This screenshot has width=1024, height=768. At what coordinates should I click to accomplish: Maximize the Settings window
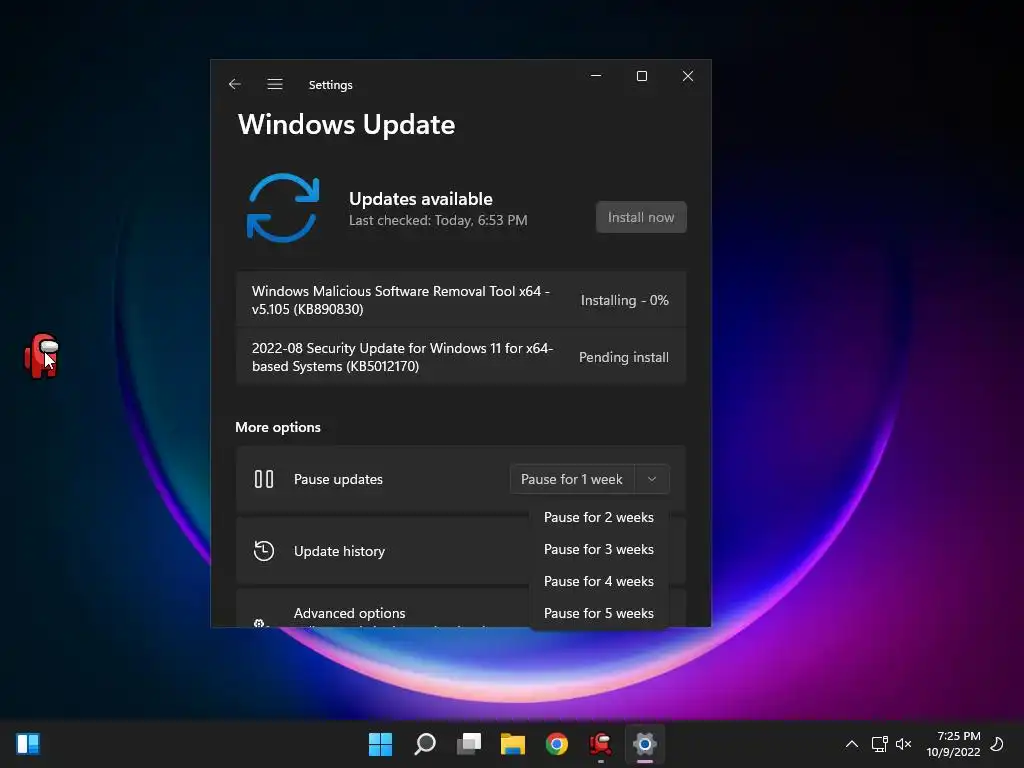tap(642, 76)
